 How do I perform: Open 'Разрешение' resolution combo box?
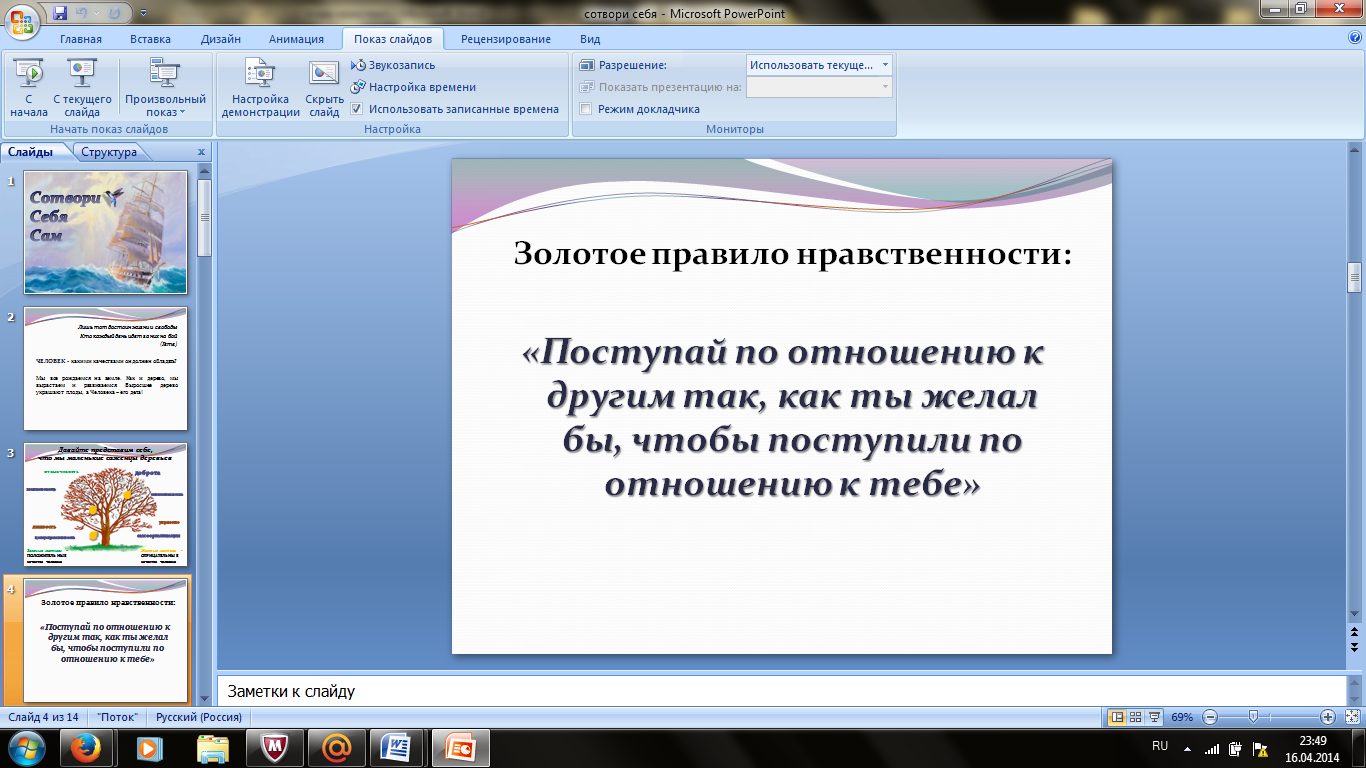pos(819,65)
